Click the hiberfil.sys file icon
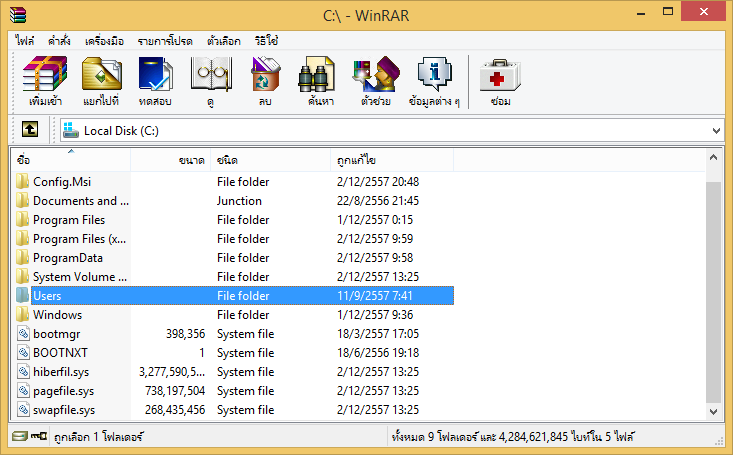This screenshot has height=455, width=733. (x=23, y=371)
